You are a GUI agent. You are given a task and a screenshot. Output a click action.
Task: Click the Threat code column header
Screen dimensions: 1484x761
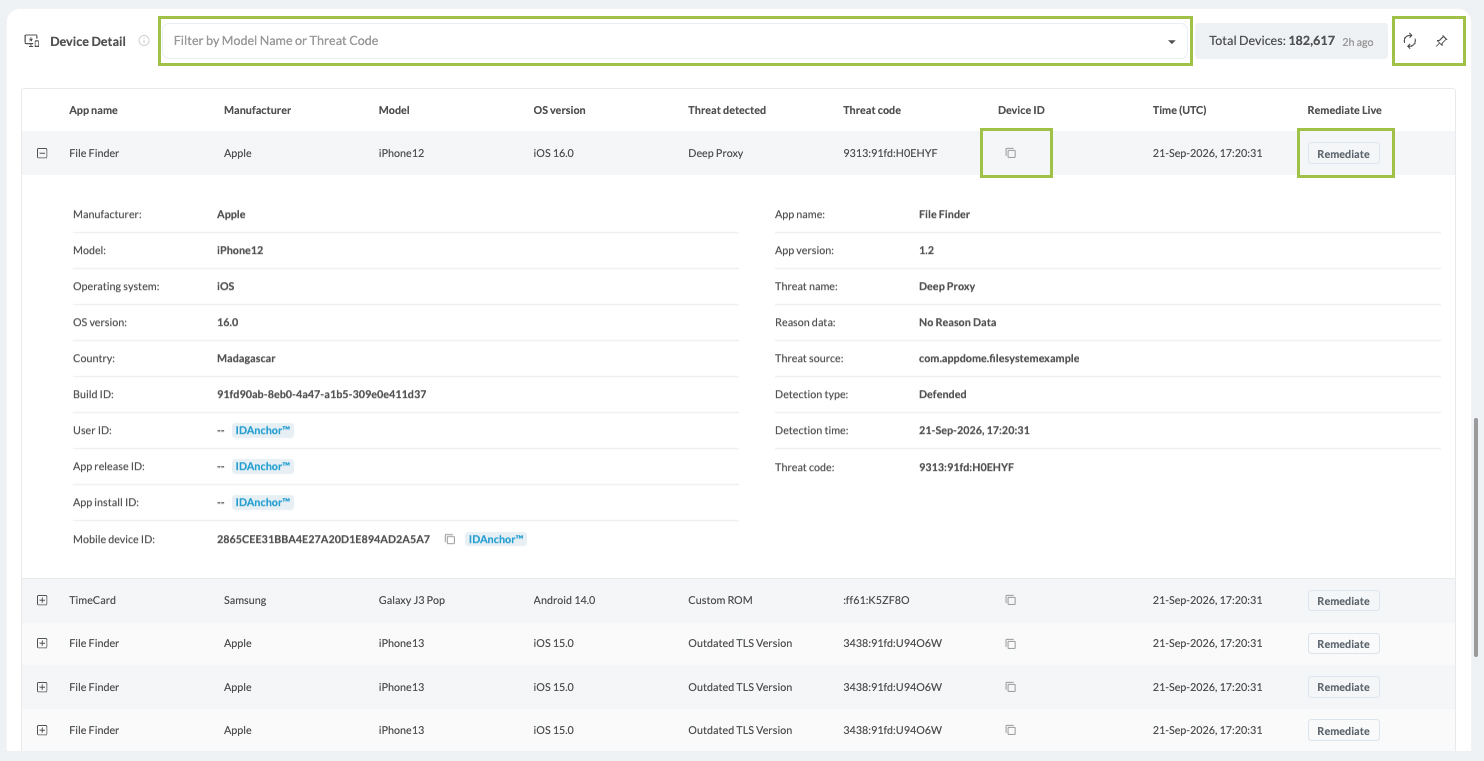(872, 110)
